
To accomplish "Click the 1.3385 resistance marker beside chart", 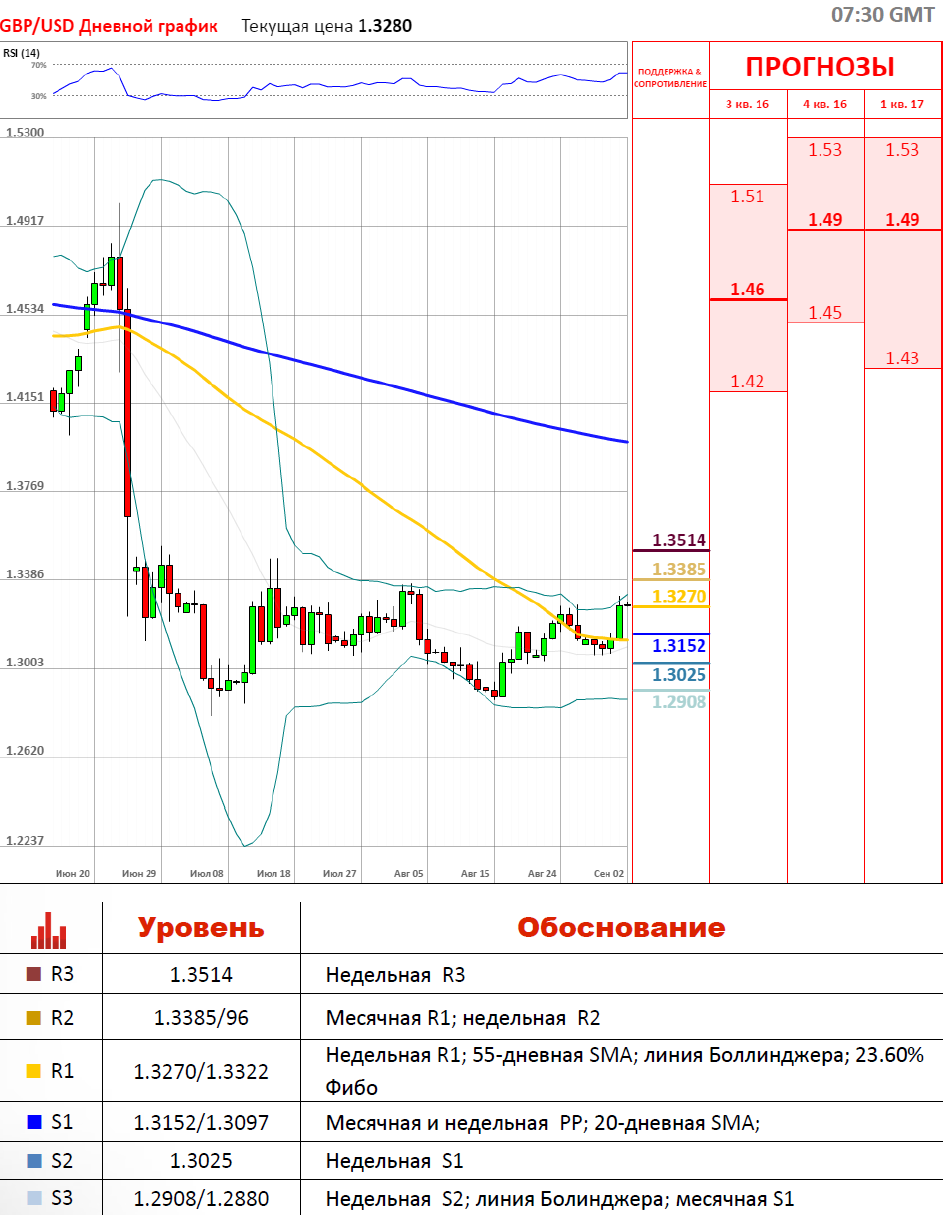I will point(679,570).
